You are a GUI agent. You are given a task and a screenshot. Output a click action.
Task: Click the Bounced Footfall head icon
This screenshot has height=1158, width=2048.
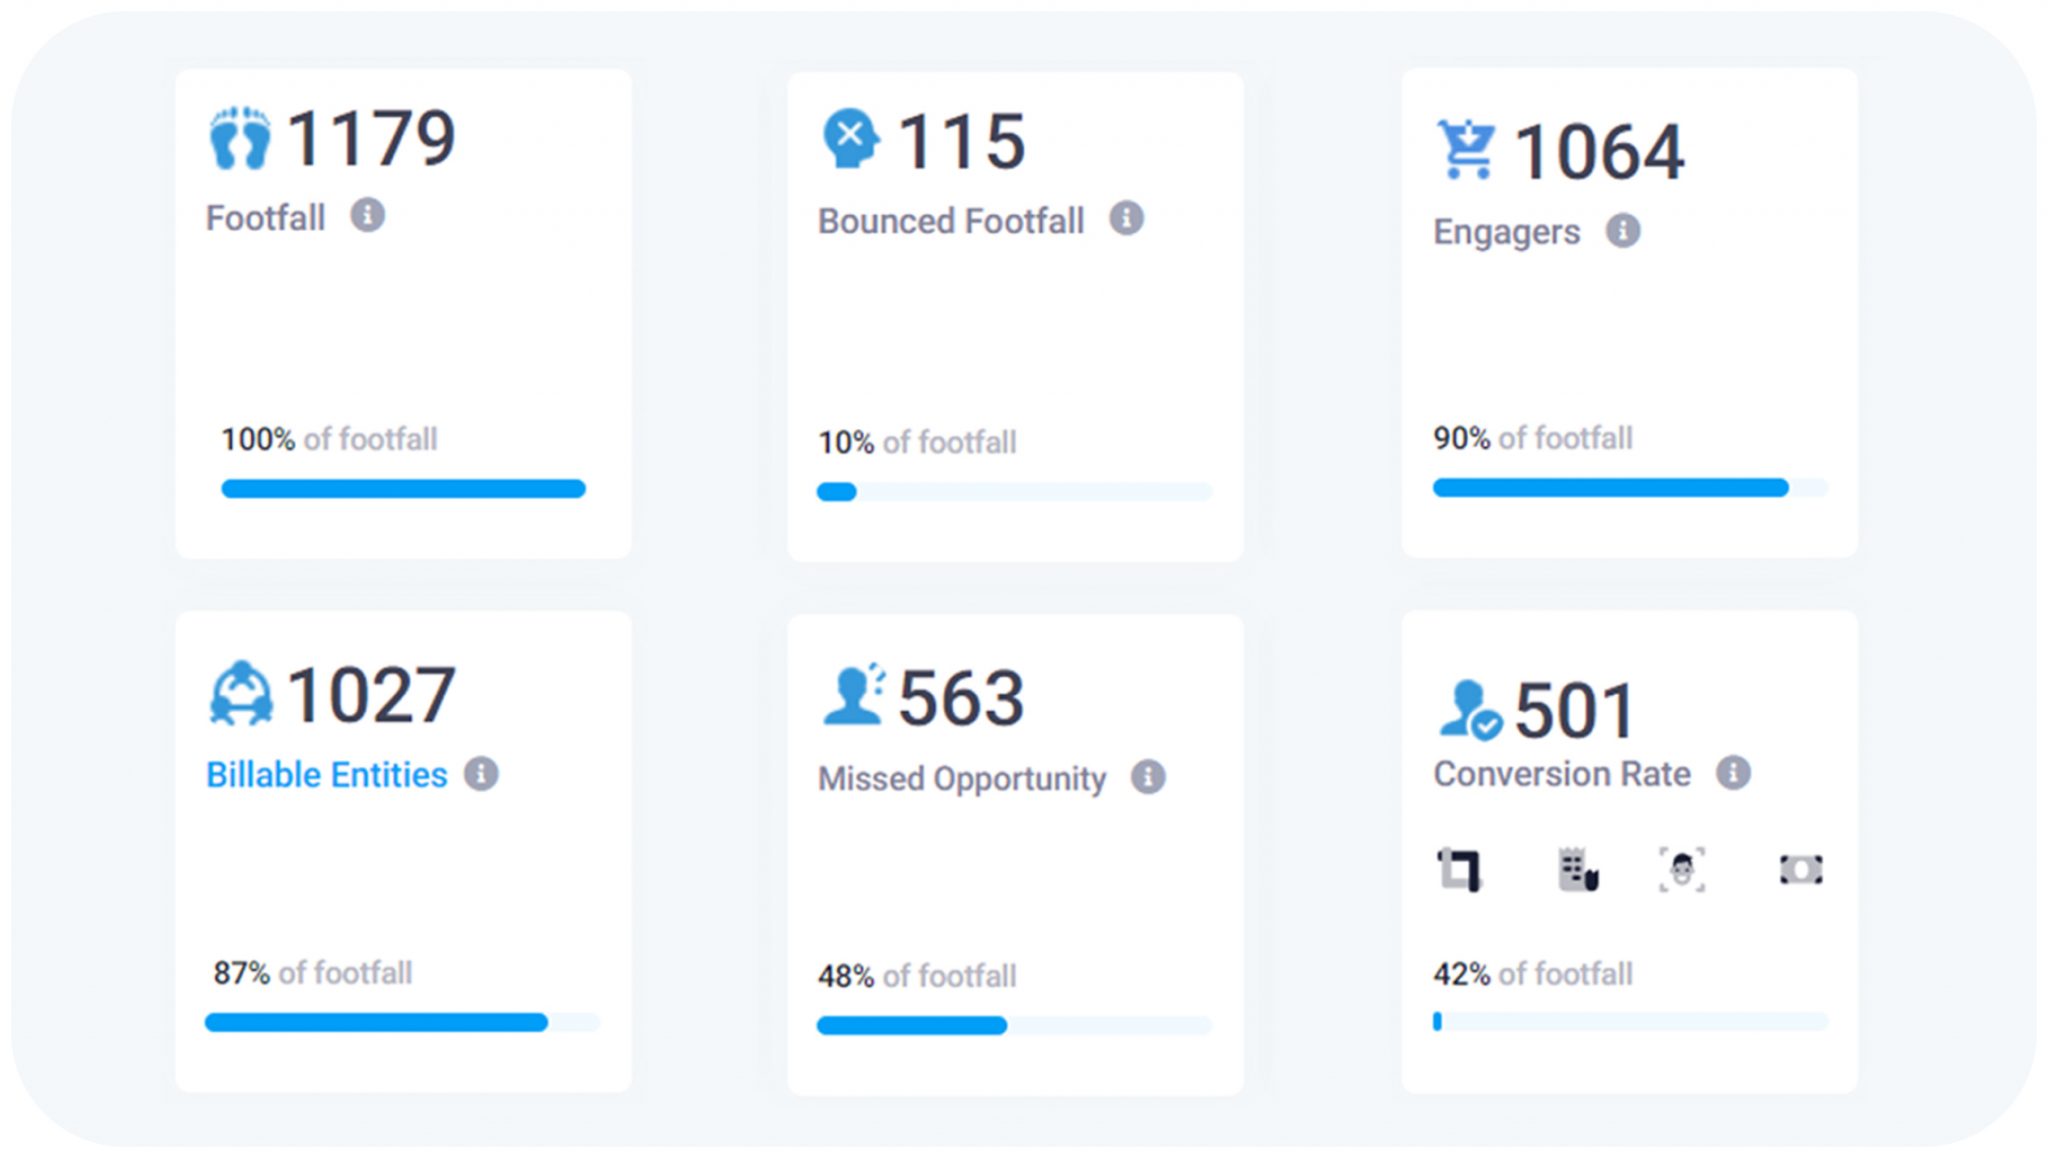coord(850,138)
